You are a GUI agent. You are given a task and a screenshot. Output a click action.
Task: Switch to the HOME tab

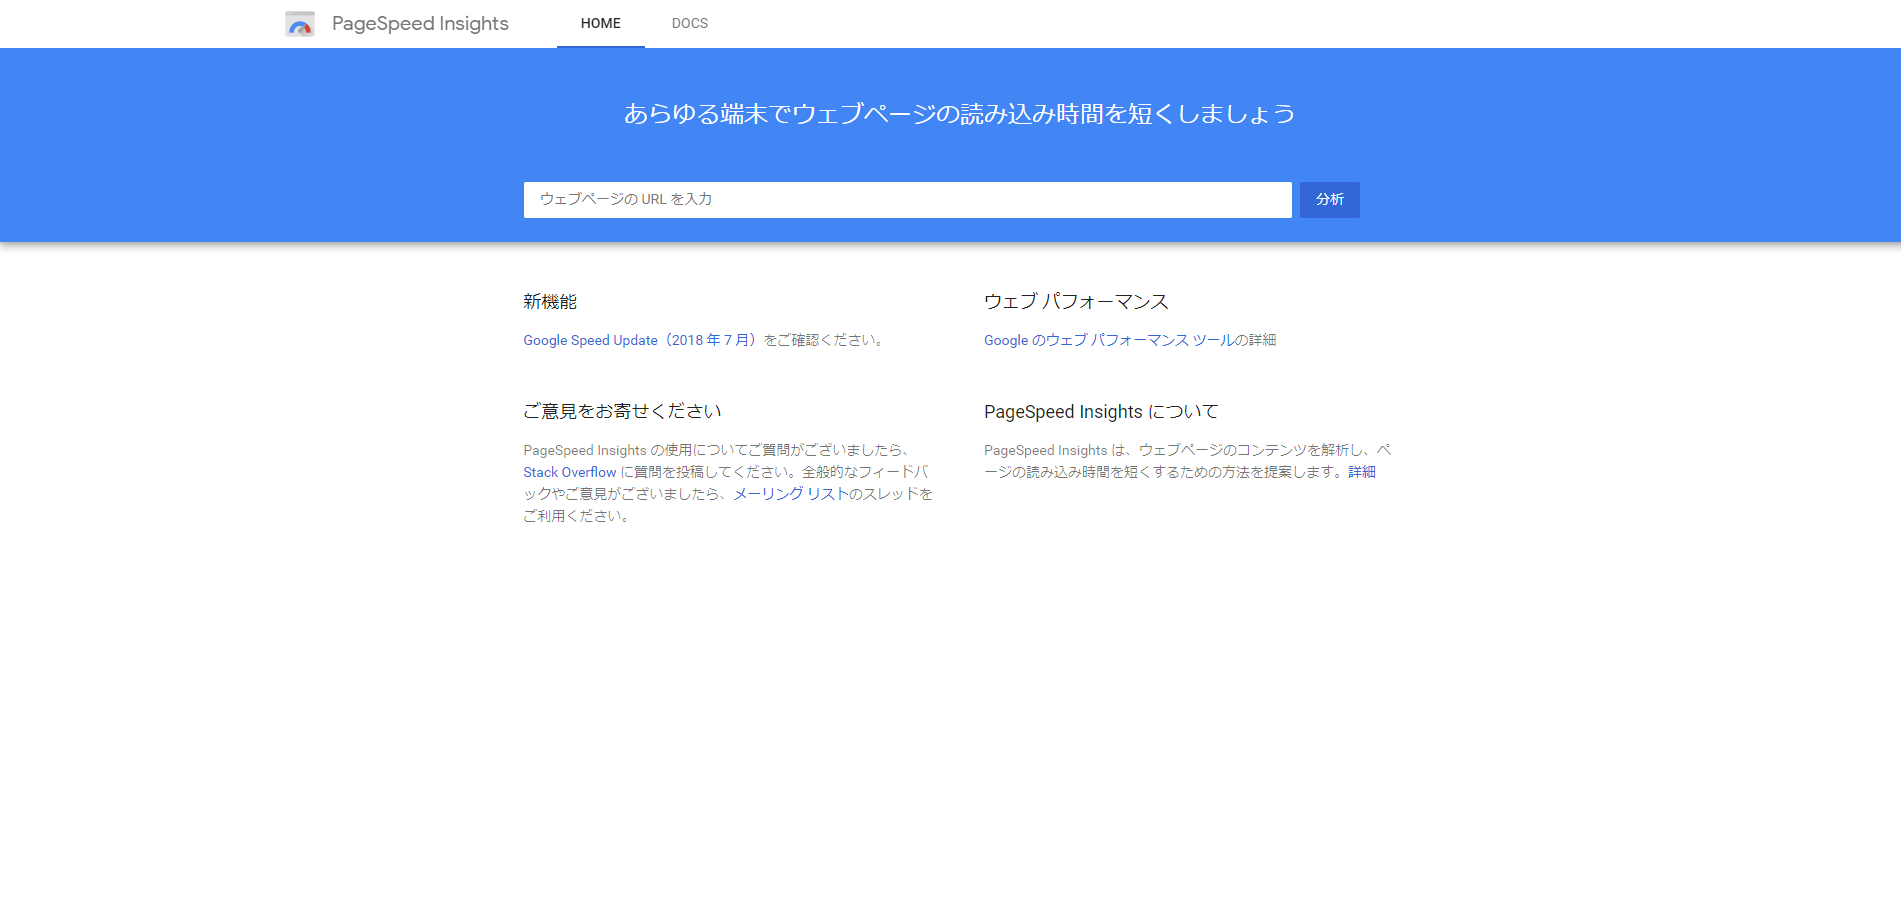[x=600, y=24]
